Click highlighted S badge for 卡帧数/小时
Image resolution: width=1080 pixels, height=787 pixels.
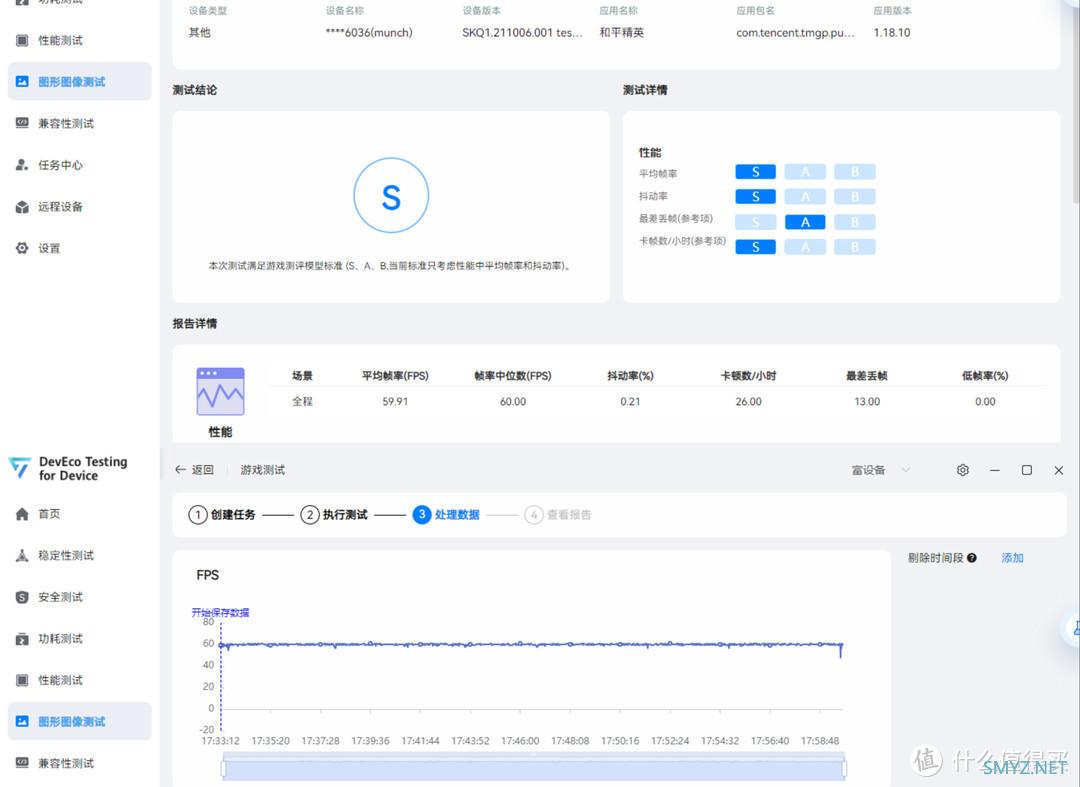(756, 246)
